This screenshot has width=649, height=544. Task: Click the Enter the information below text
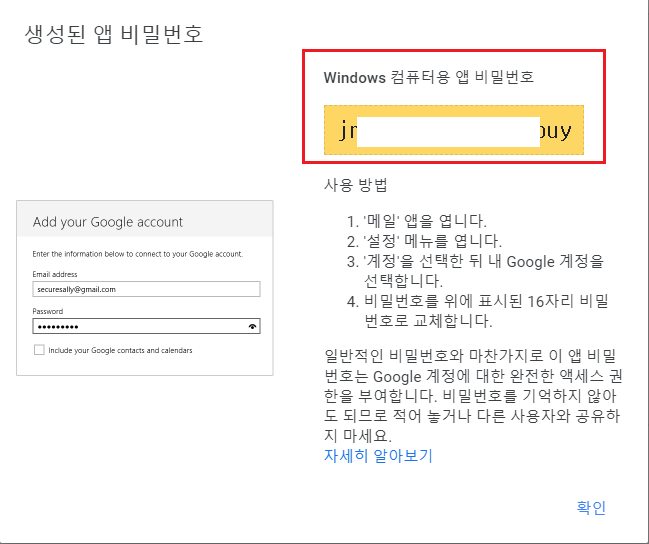click(138, 254)
